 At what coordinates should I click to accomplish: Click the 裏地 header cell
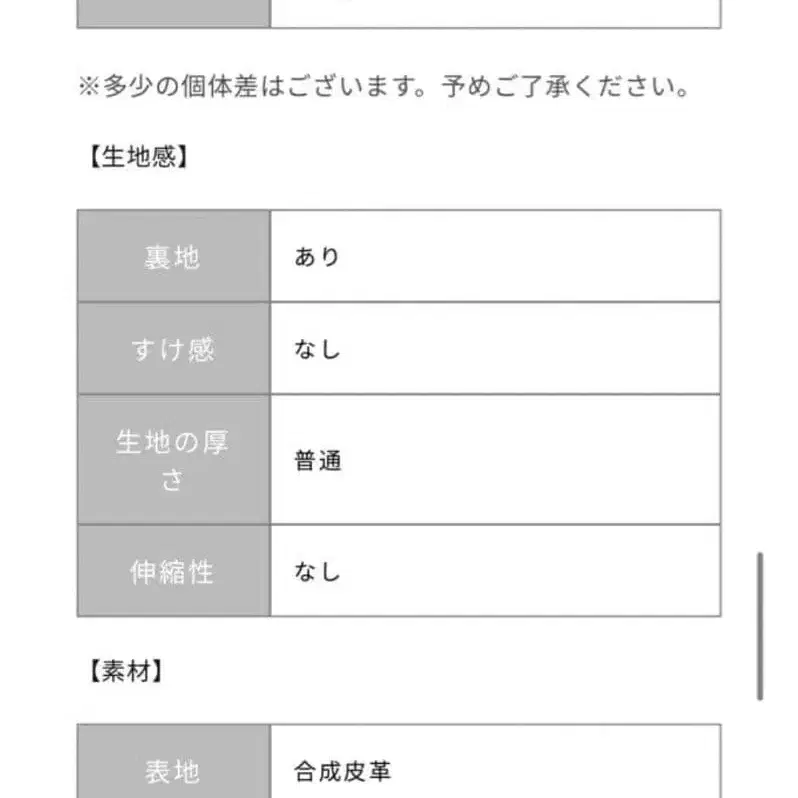173,257
